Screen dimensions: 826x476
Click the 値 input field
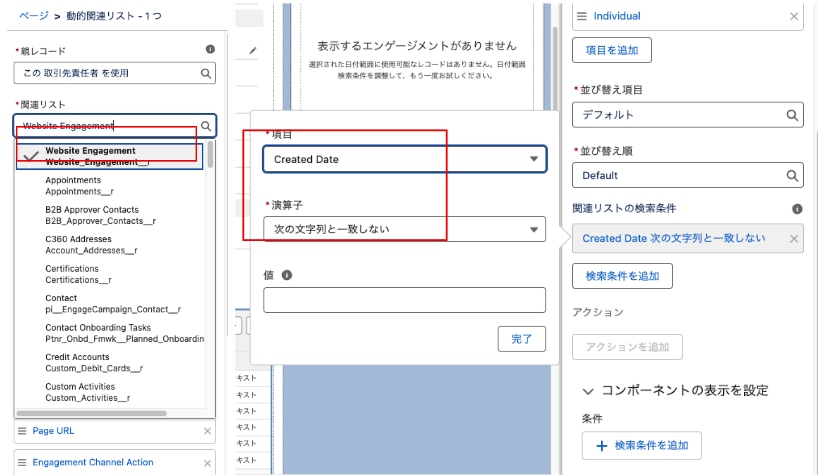coord(404,300)
